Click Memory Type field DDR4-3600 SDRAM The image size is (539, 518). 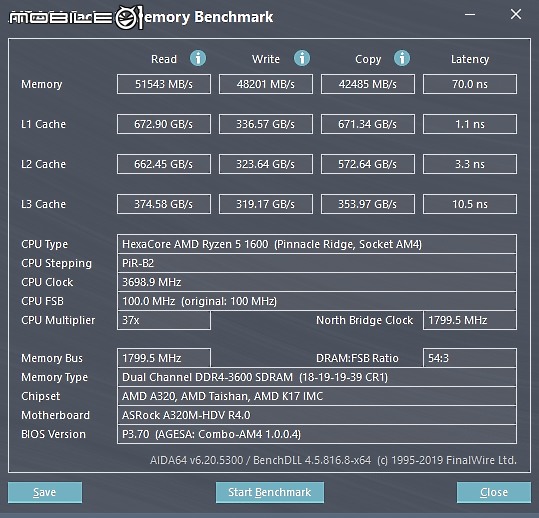coord(317,377)
